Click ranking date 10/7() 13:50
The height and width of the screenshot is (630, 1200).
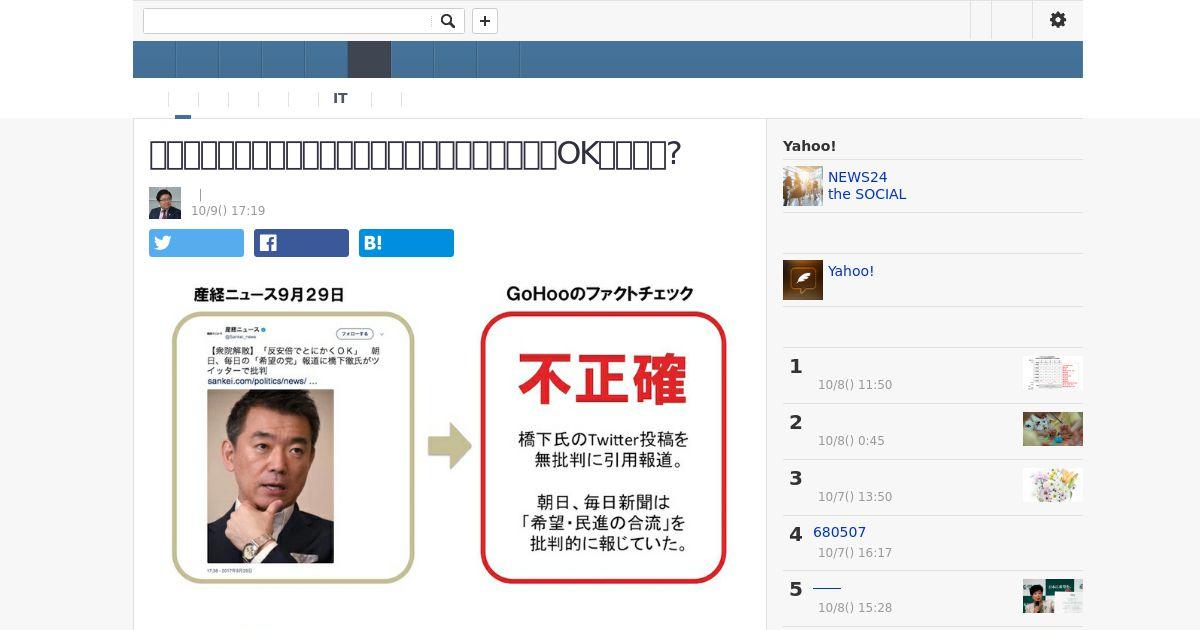[x=855, y=497]
